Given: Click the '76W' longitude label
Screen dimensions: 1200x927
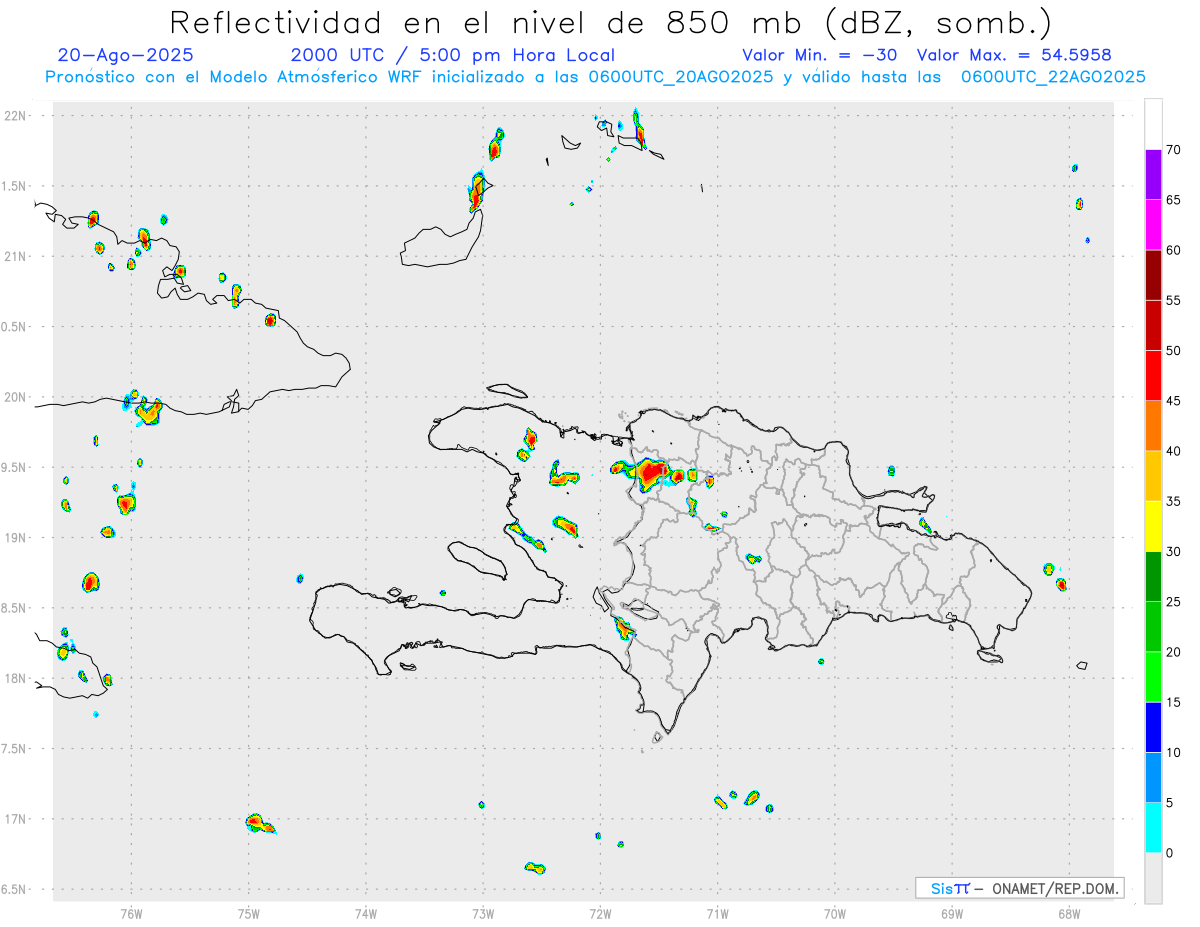Looking at the screenshot, I should coord(131,914).
